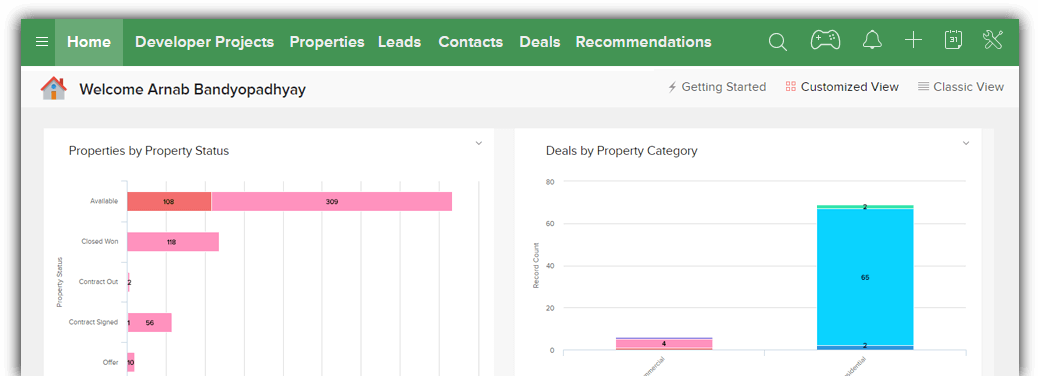Click the 309 pink Available bar segment
Viewport: 1038px width, 376px height.
tap(332, 202)
